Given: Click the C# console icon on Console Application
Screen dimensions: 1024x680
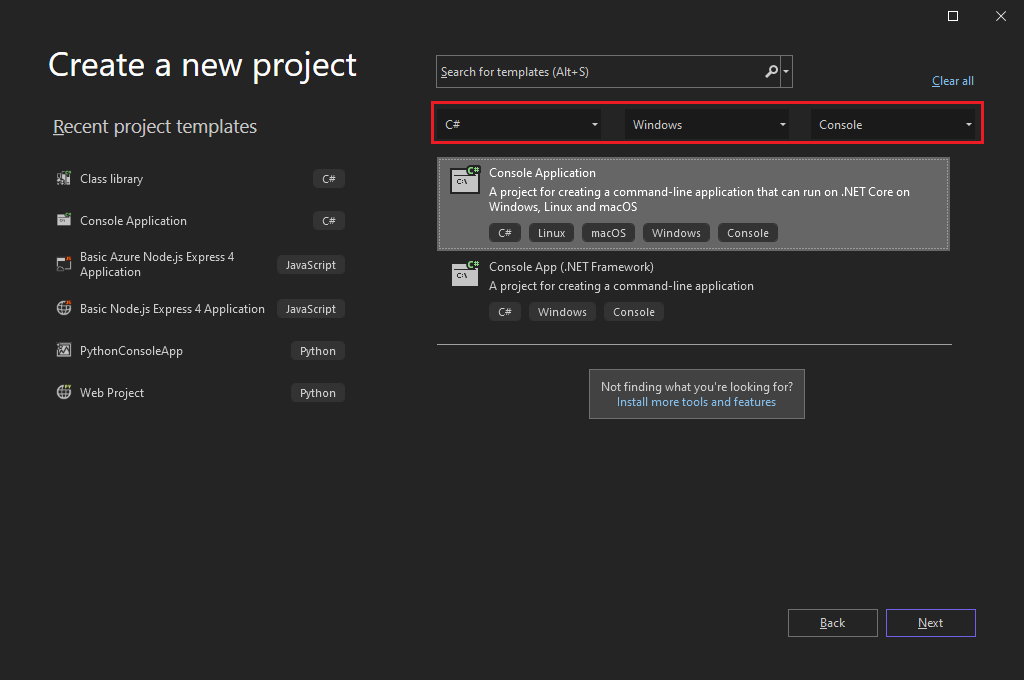Looking at the screenshot, I should [x=464, y=180].
